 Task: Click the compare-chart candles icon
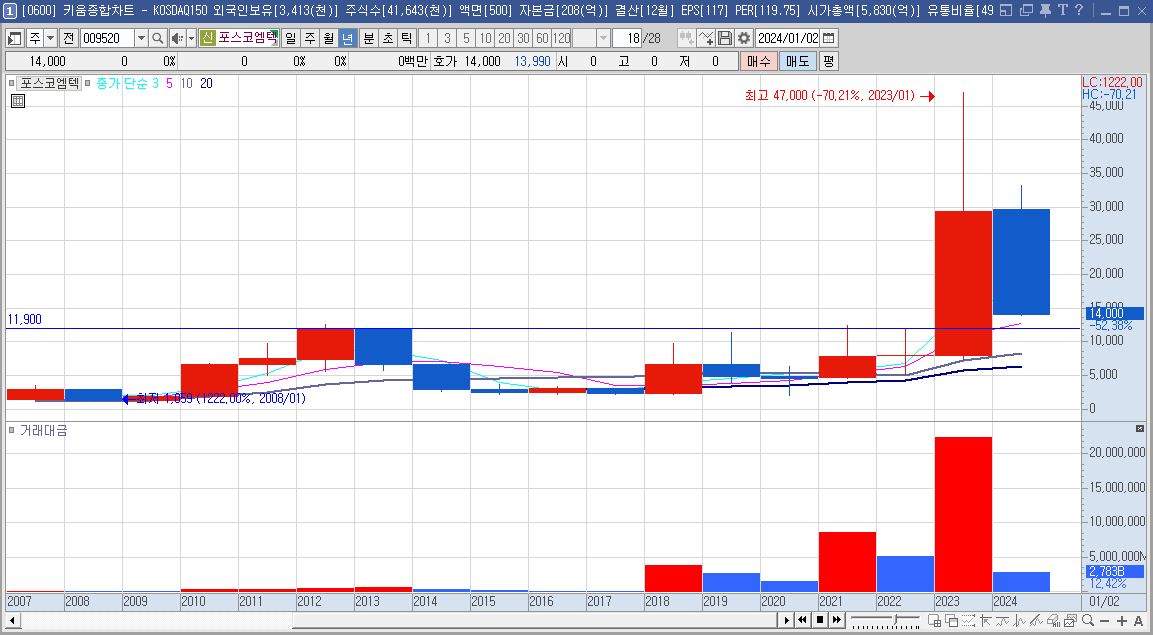point(687,38)
